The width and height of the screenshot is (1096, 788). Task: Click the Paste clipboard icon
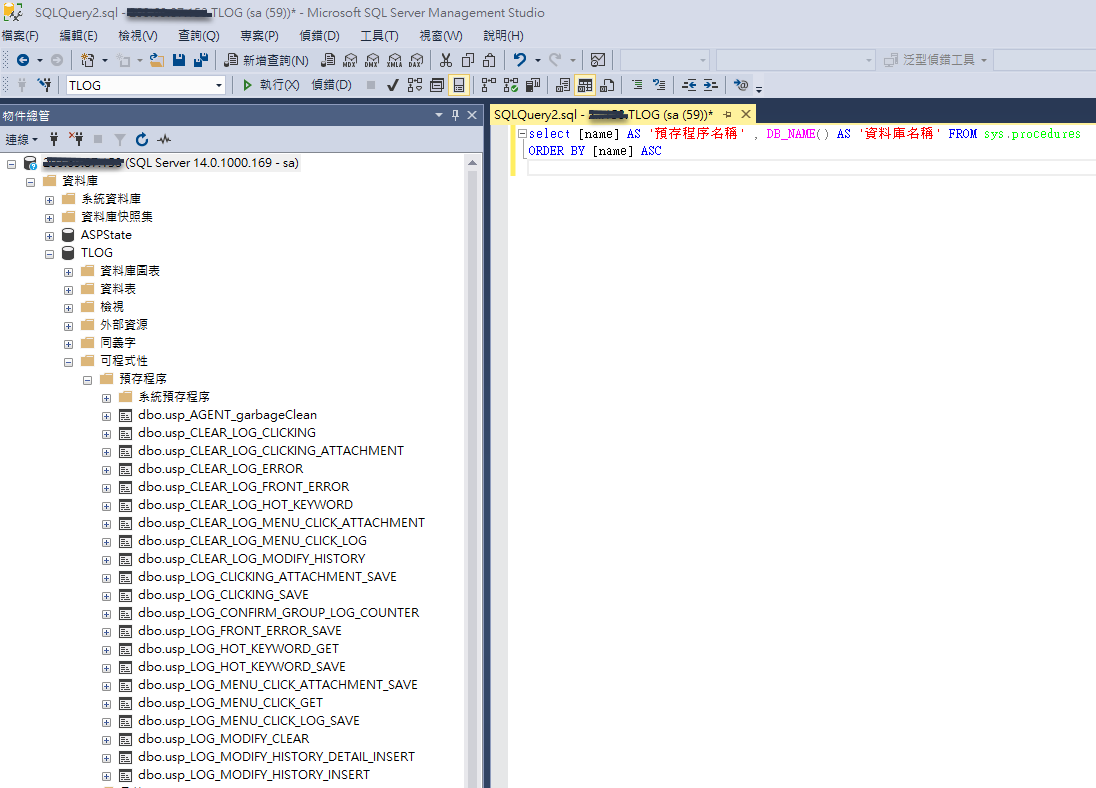click(x=489, y=60)
